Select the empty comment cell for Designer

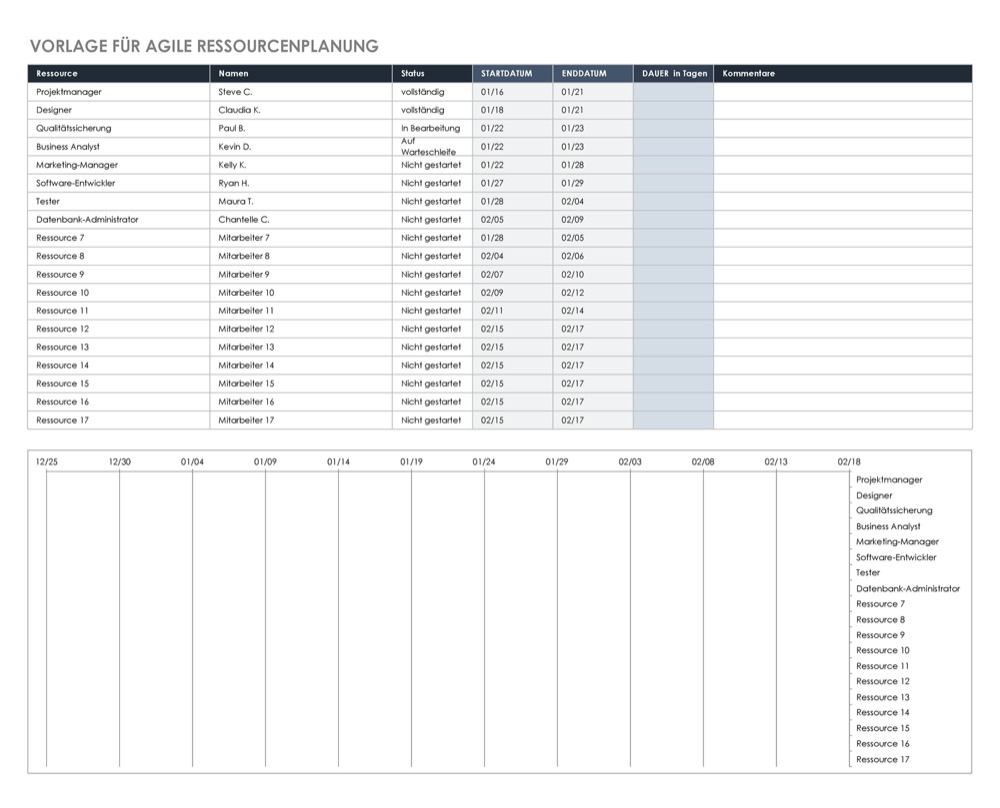tap(843, 110)
